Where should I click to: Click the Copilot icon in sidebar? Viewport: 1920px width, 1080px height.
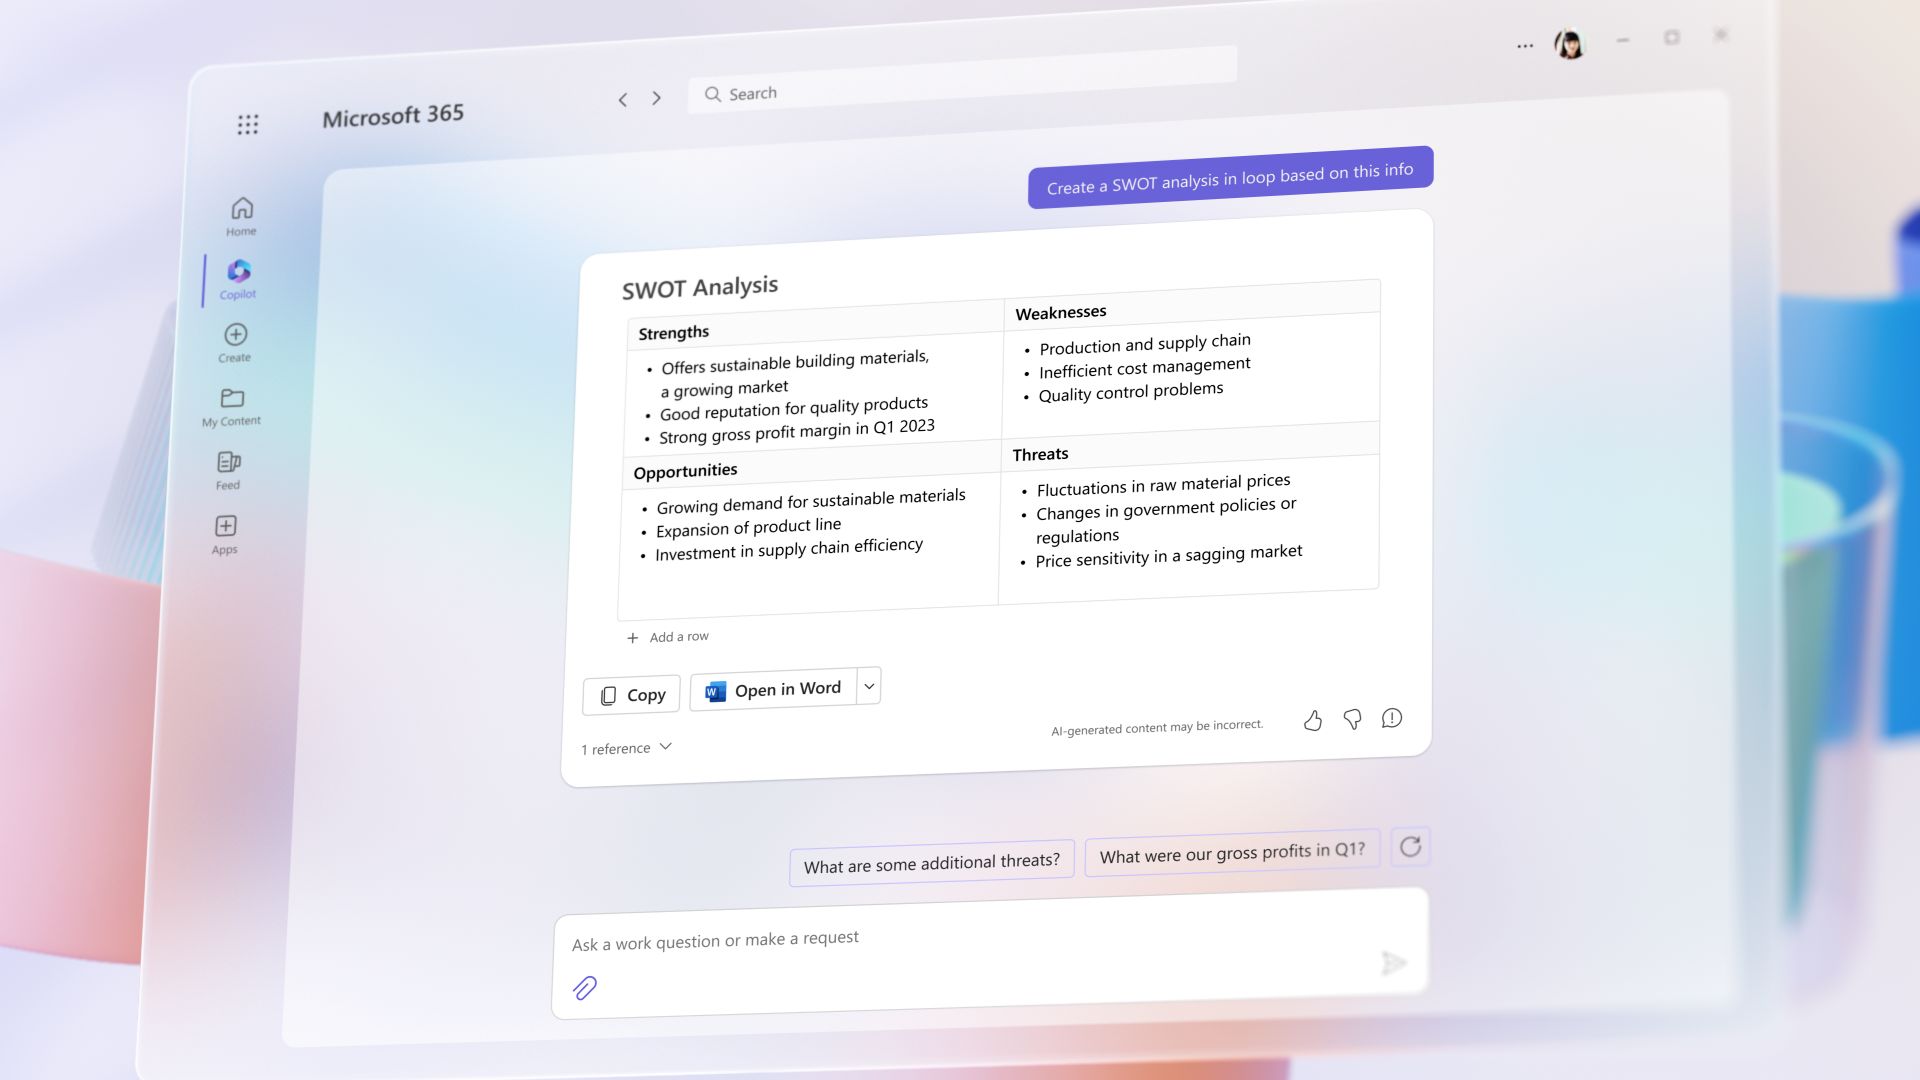[237, 272]
